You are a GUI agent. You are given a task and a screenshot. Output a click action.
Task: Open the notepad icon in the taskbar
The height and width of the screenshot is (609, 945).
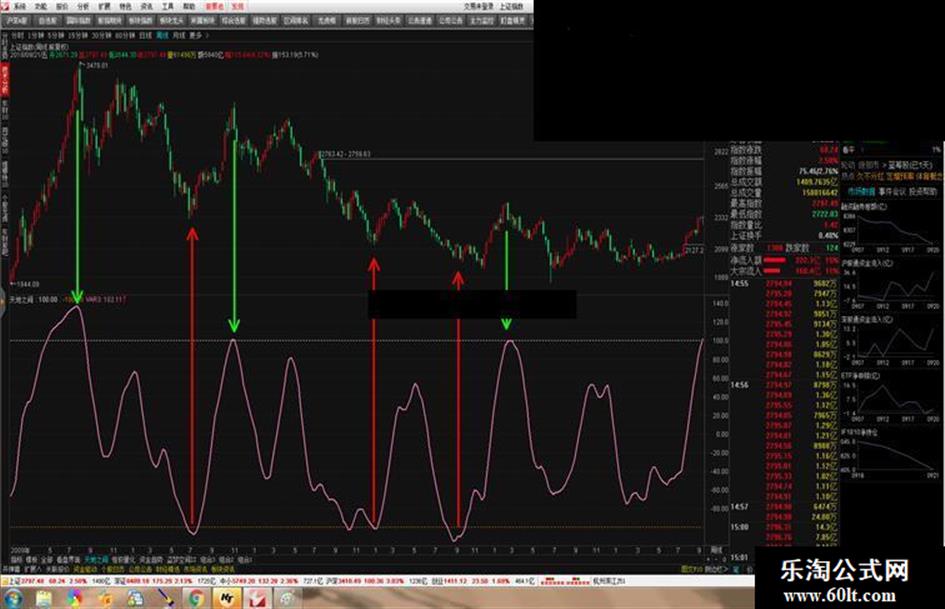click(x=43, y=598)
